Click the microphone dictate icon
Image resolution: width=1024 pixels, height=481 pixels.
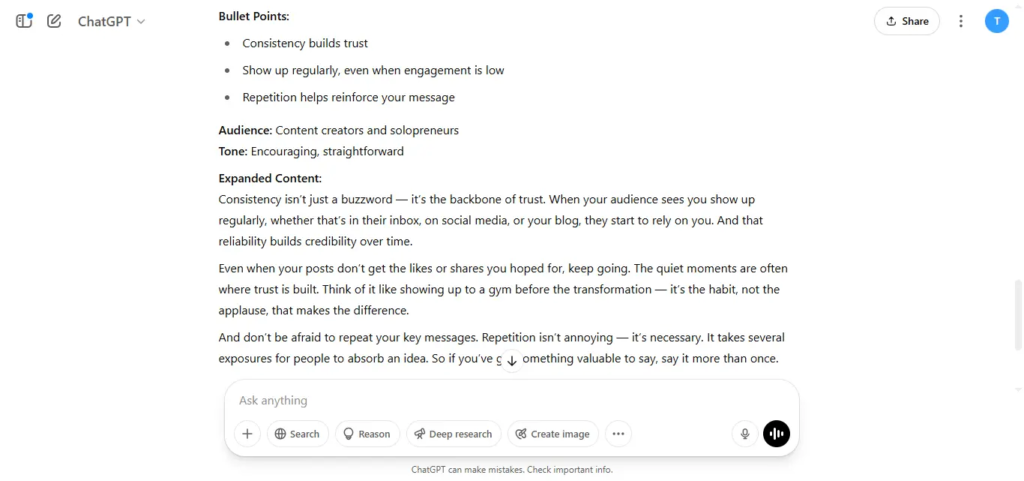(x=744, y=434)
